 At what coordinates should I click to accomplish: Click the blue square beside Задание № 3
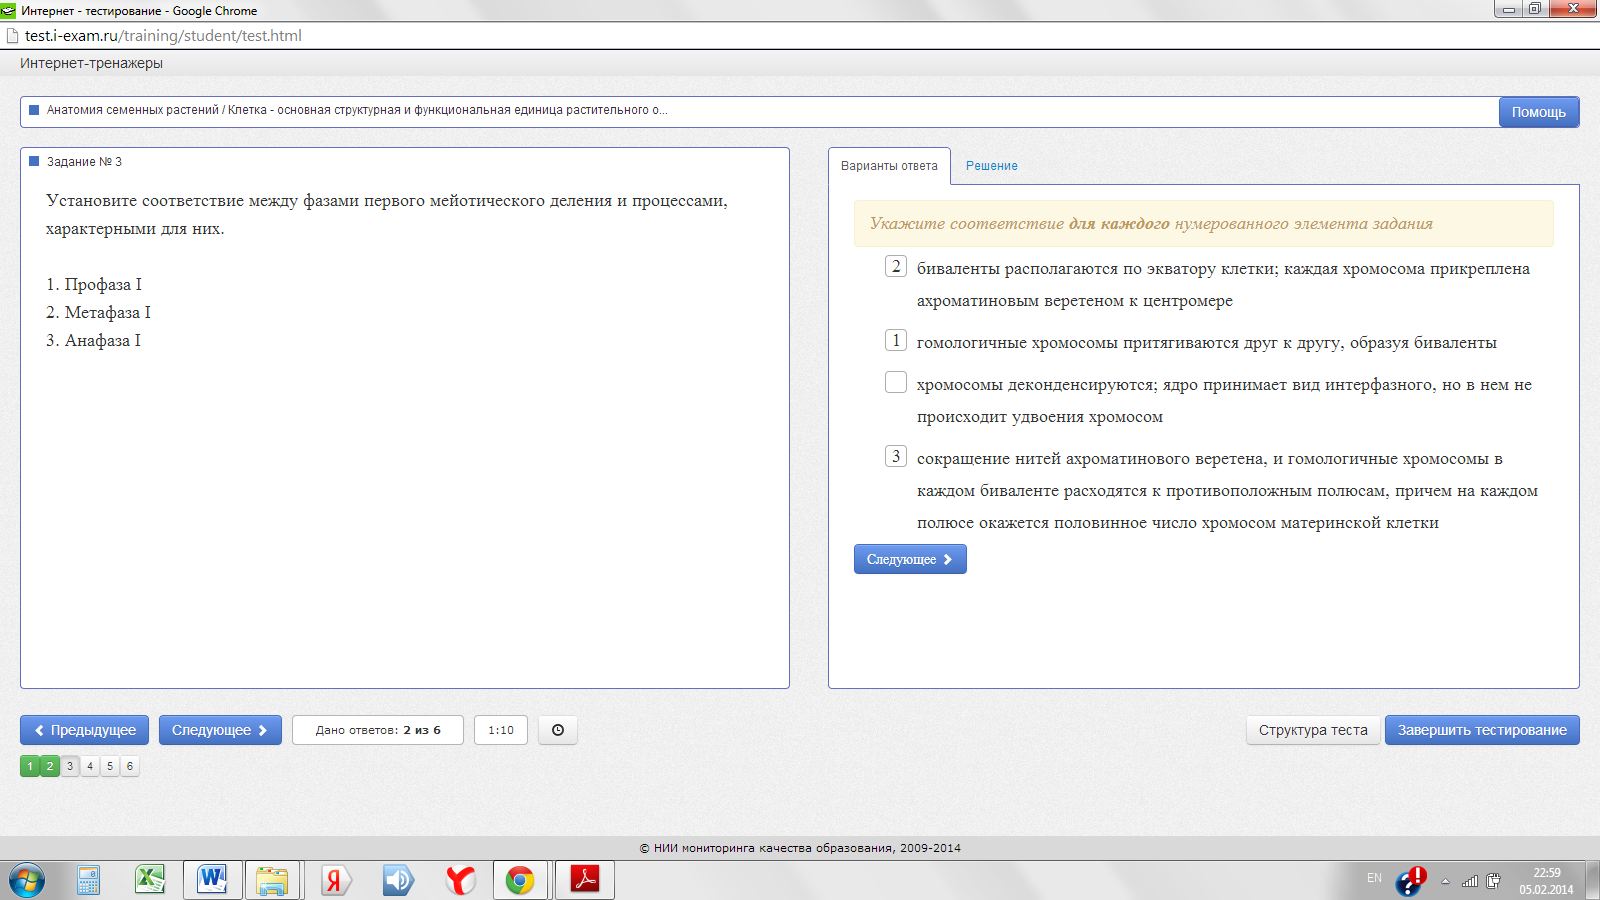tap(34, 161)
